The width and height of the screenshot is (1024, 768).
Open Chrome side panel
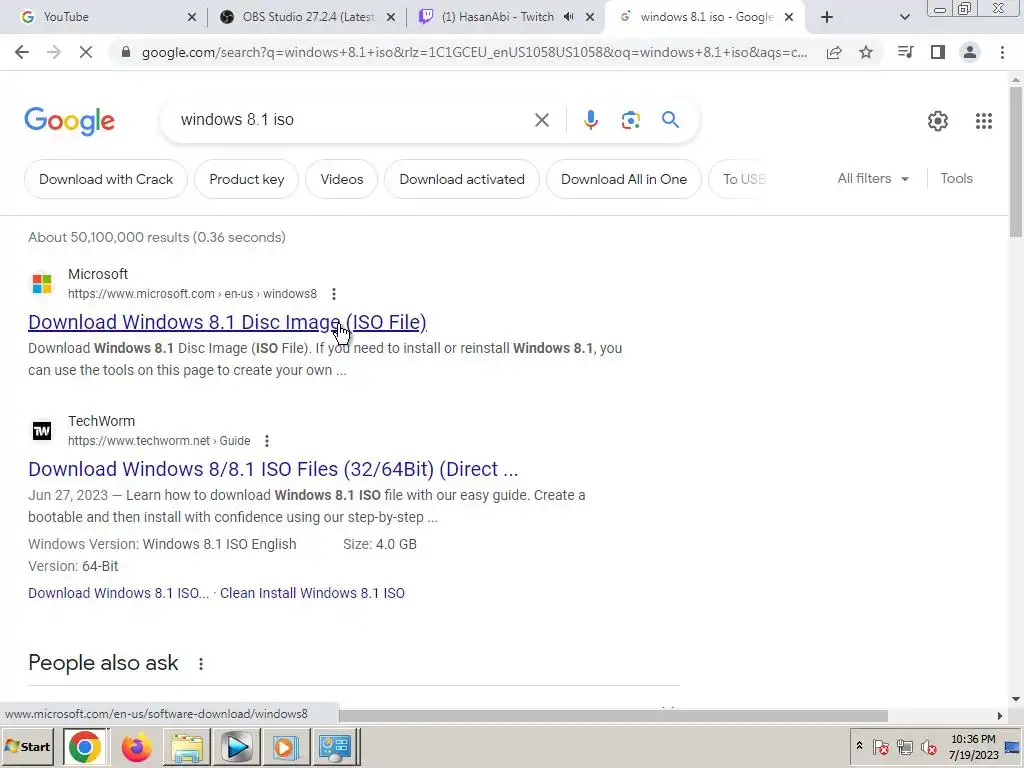[938, 52]
